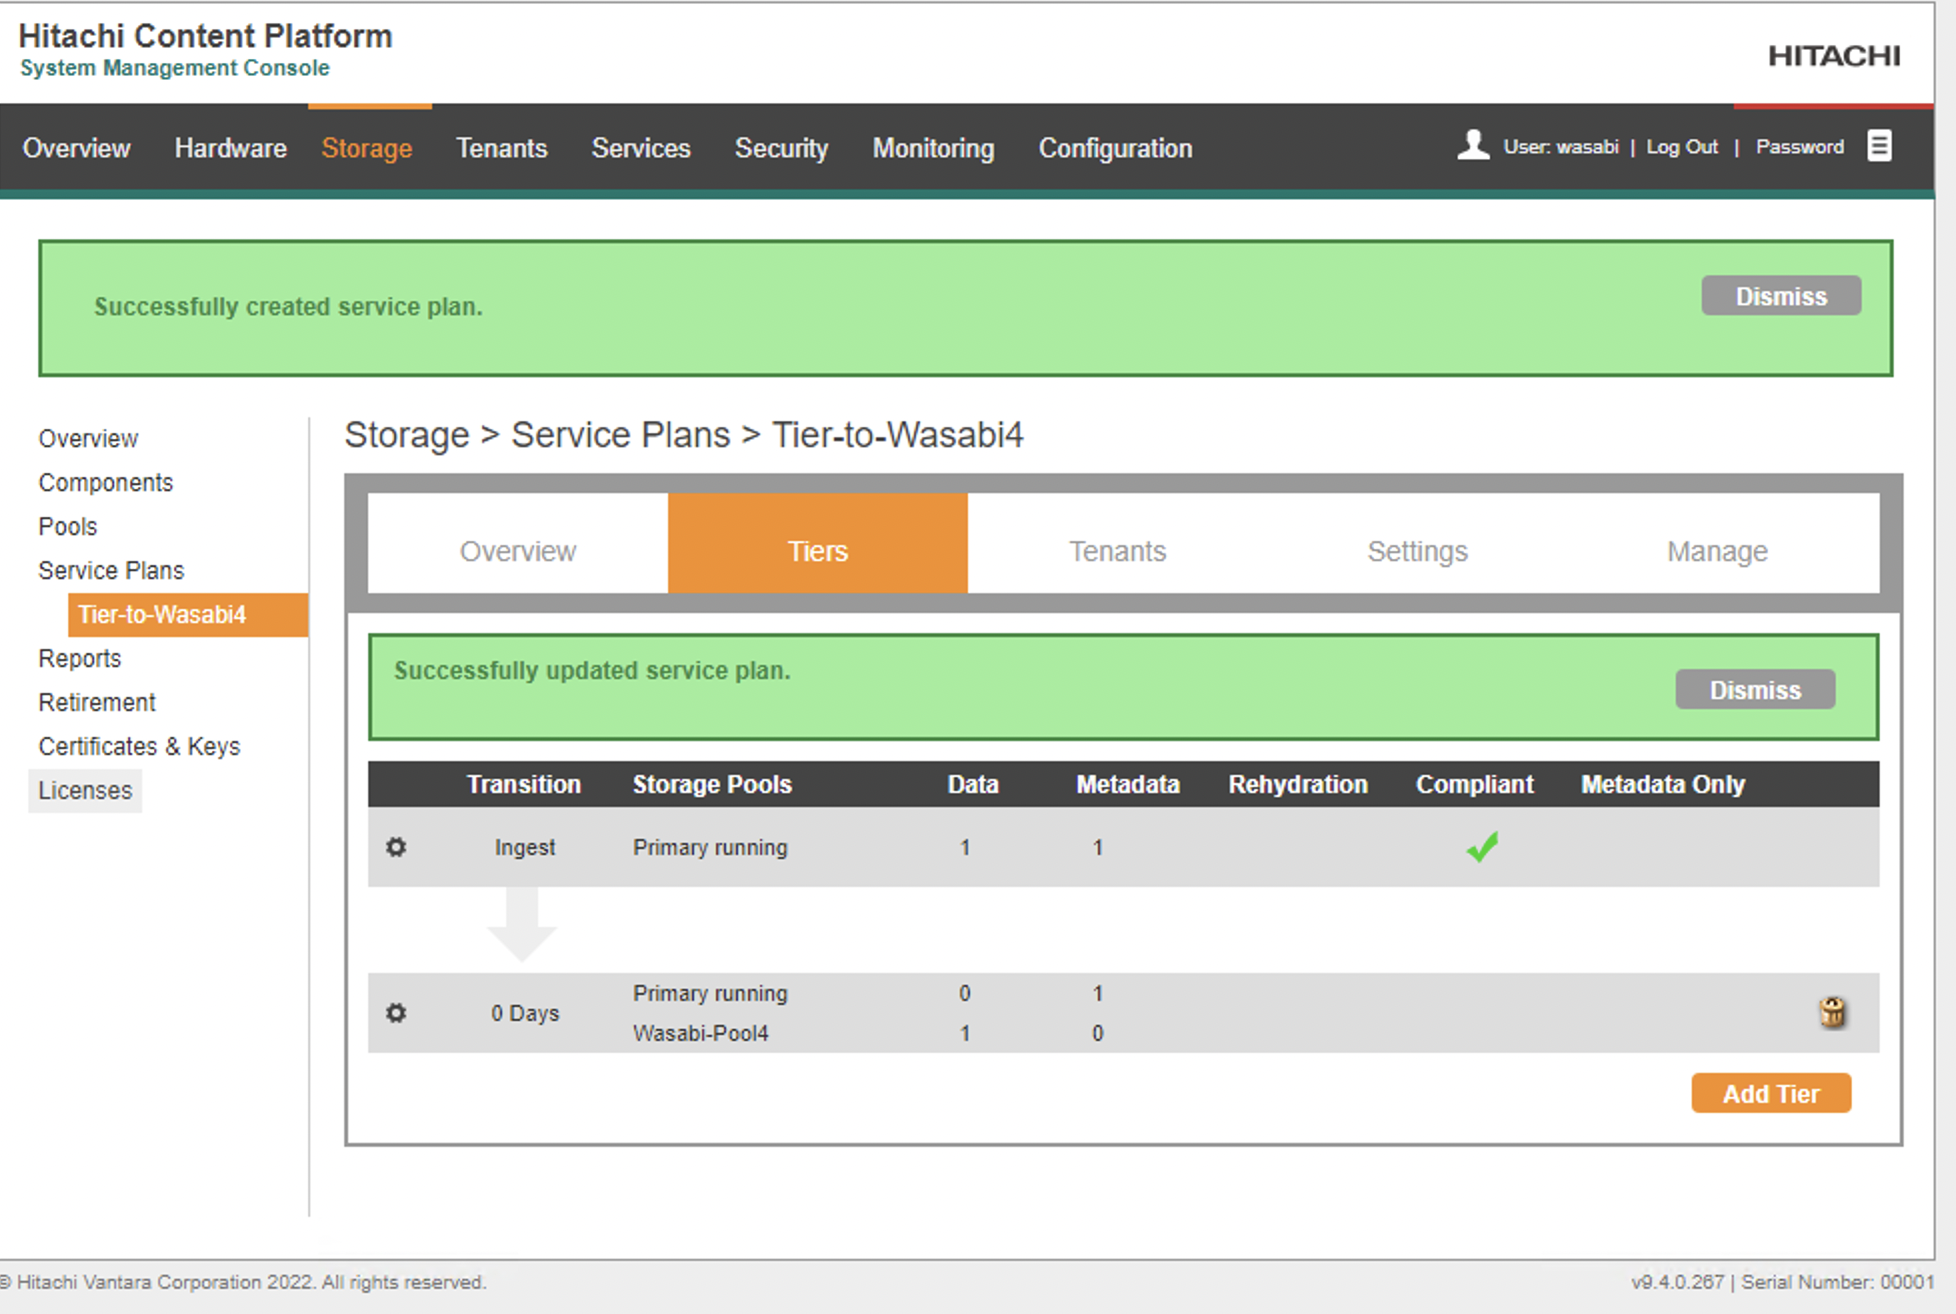
Task: Open Certificates & Keys in the sidebar
Action: tap(139, 746)
